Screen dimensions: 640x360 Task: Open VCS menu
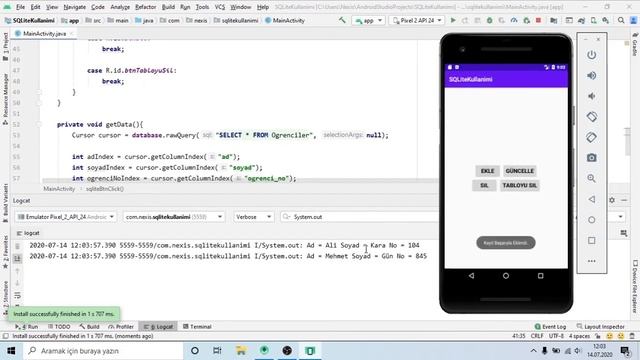tap(220, 7)
